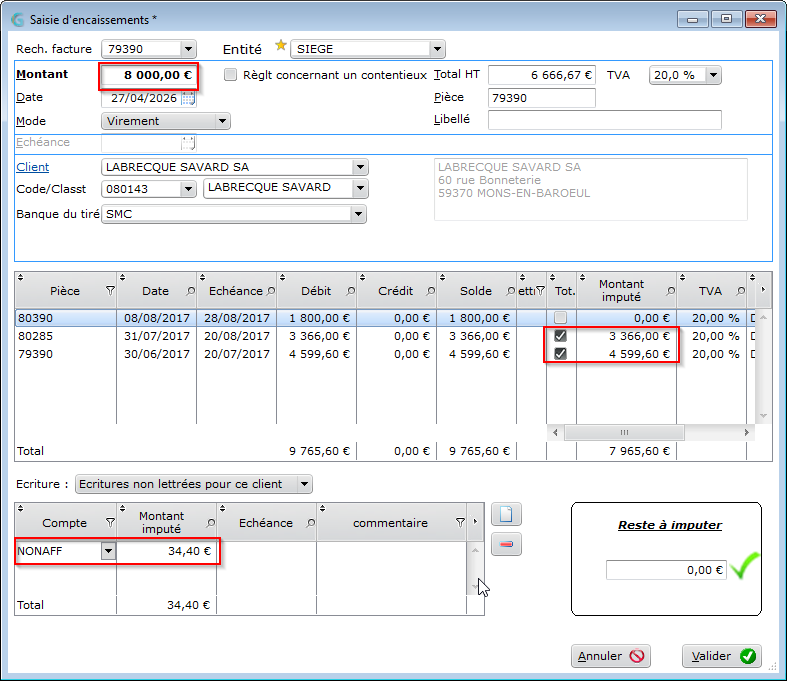Open the Rech. facture dropdown
The height and width of the screenshot is (681, 787).
[x=188, y=49]
